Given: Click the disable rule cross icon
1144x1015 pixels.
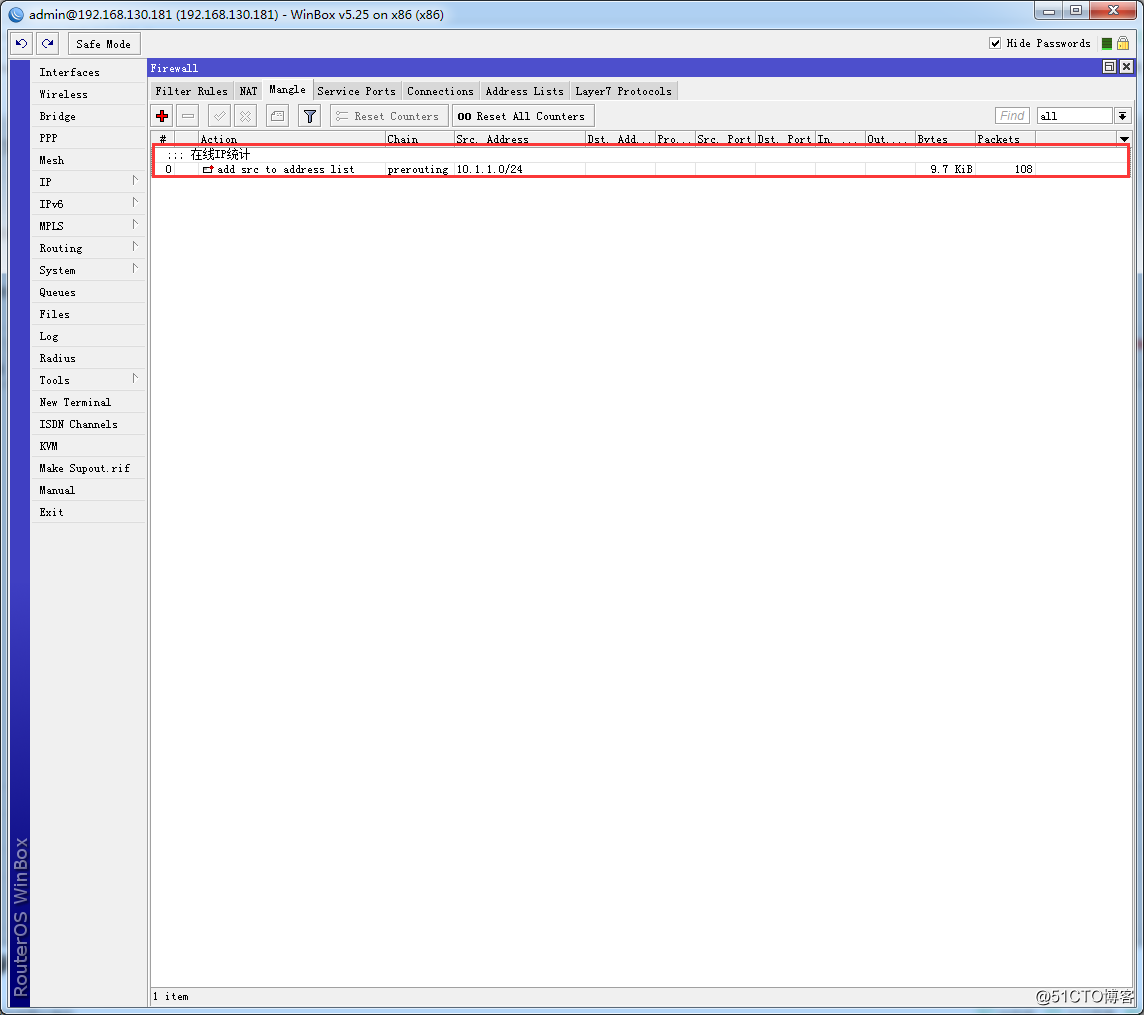Looking at the screenshot, I should 246,116.
